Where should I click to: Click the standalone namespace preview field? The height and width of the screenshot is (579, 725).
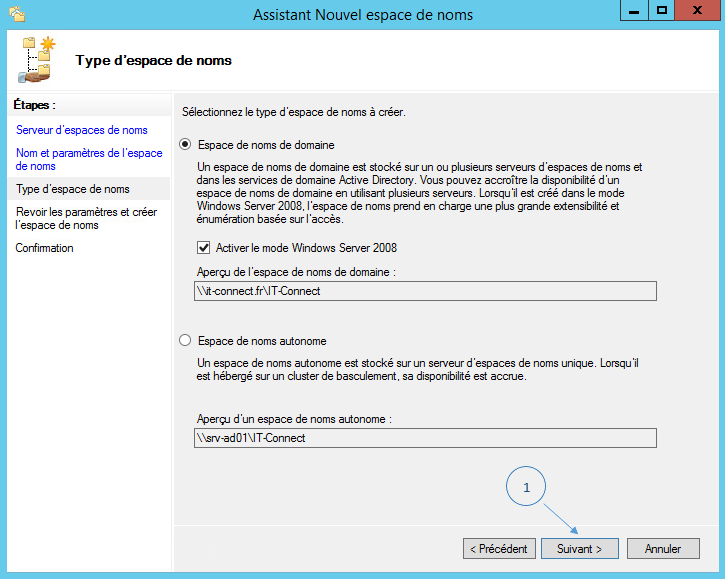425,438
